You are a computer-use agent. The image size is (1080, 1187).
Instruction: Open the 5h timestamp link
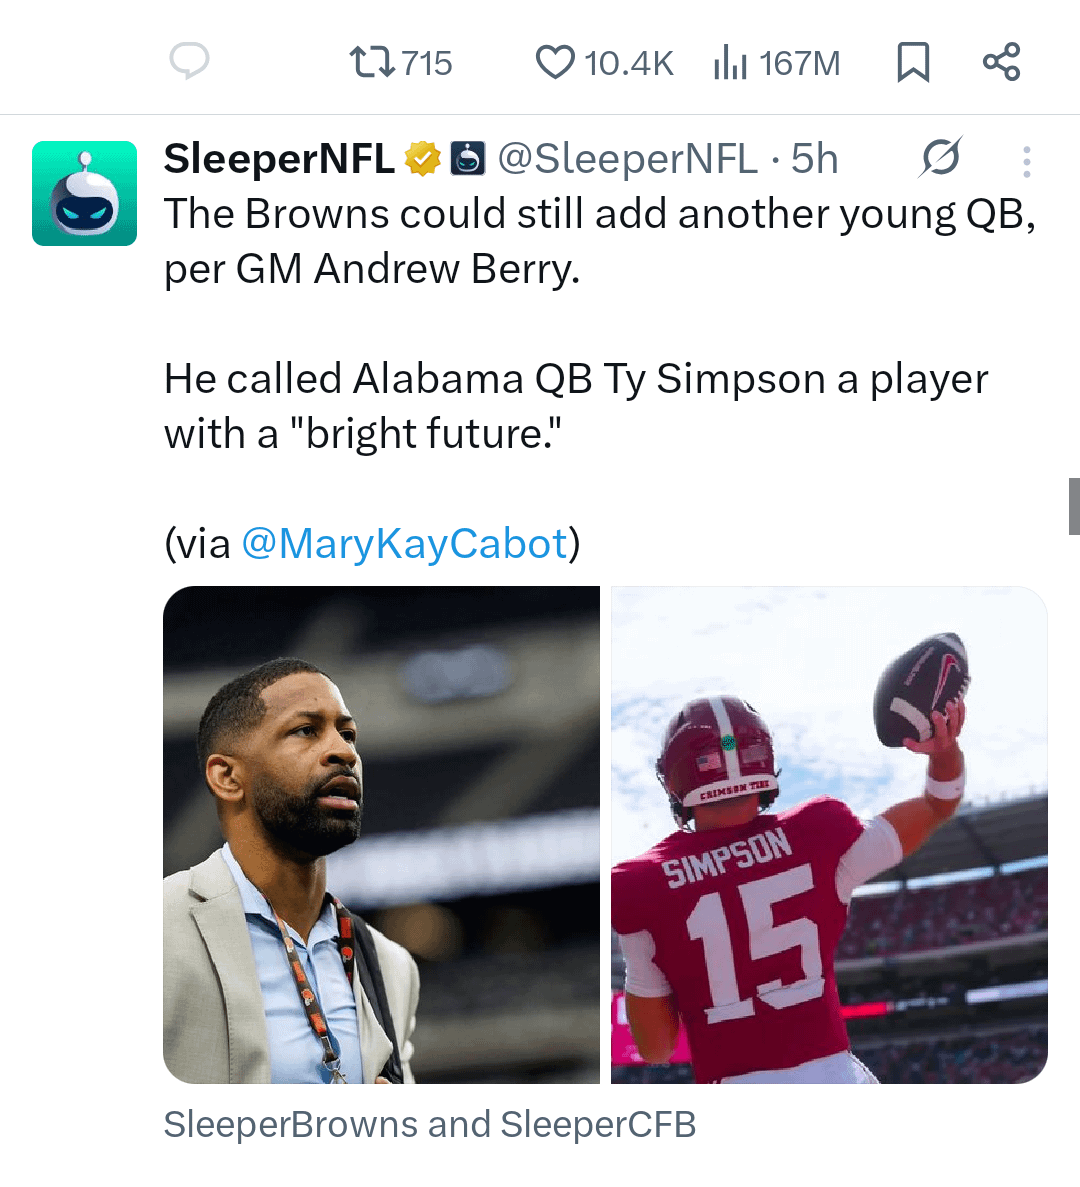point(814,159)
